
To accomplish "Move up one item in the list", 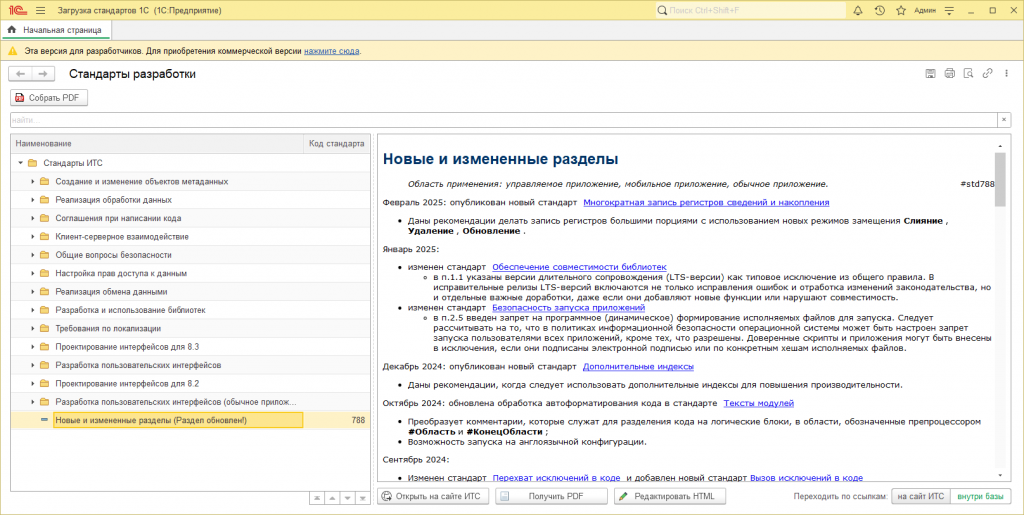I will [x=332, y=498].
